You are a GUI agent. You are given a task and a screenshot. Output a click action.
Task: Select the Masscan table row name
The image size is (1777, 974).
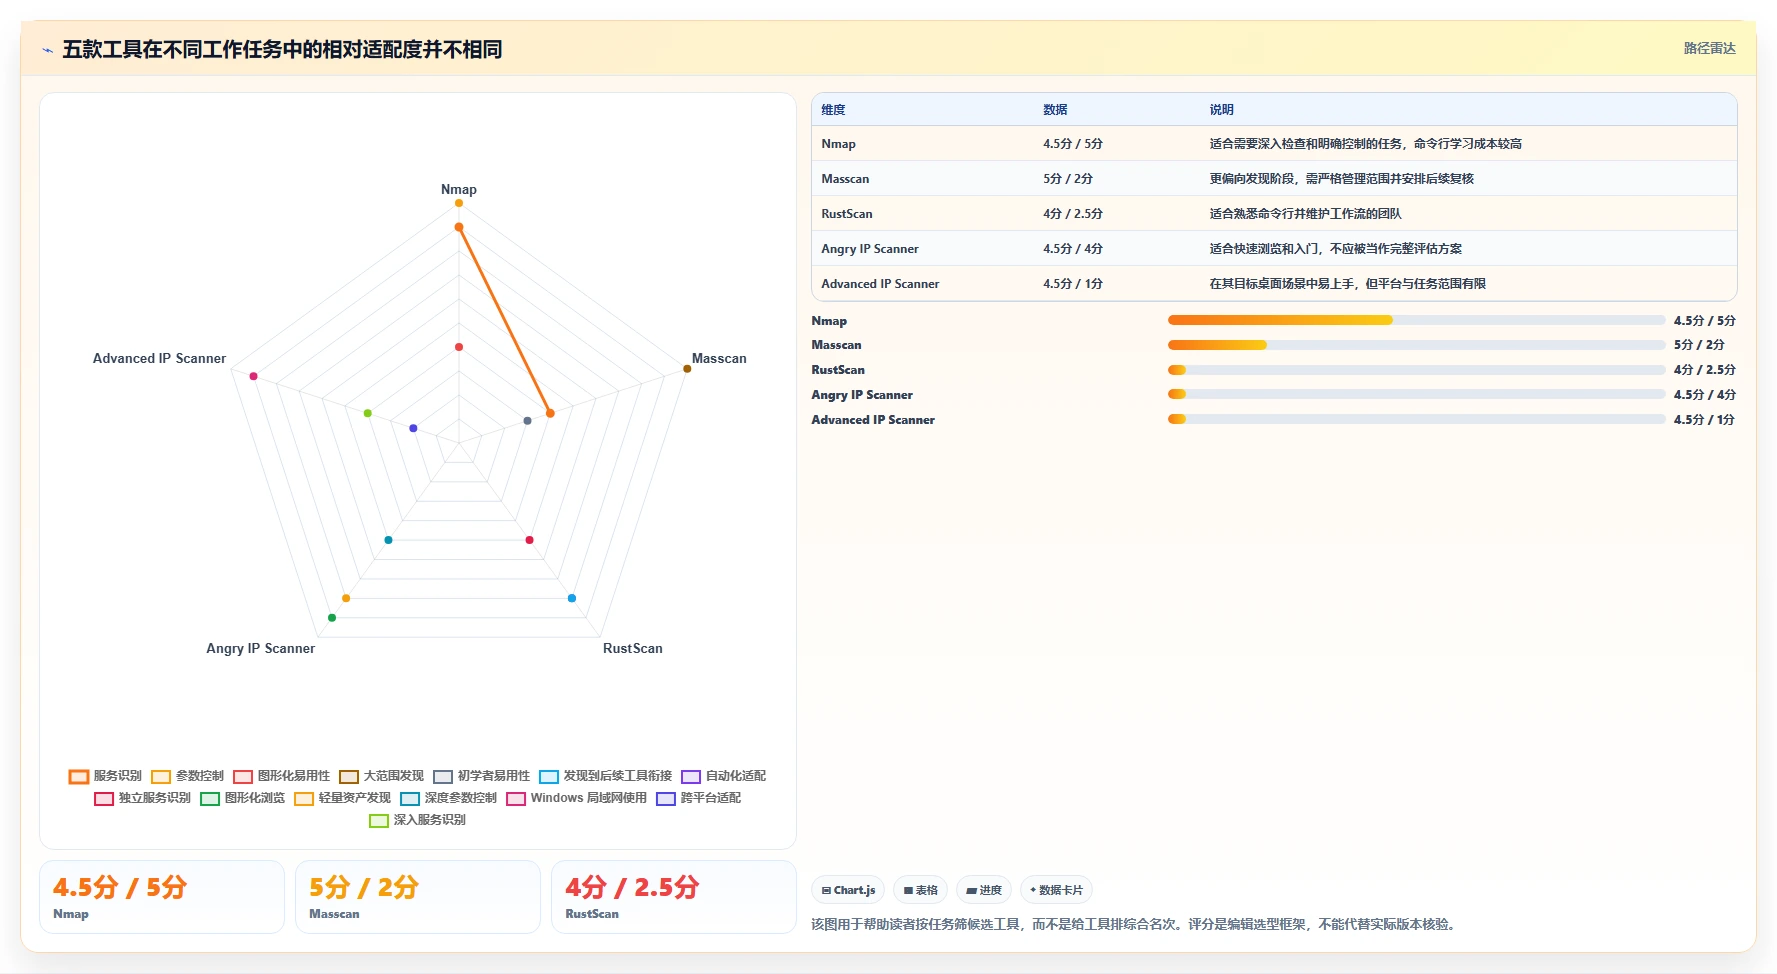tap(845, 179)
